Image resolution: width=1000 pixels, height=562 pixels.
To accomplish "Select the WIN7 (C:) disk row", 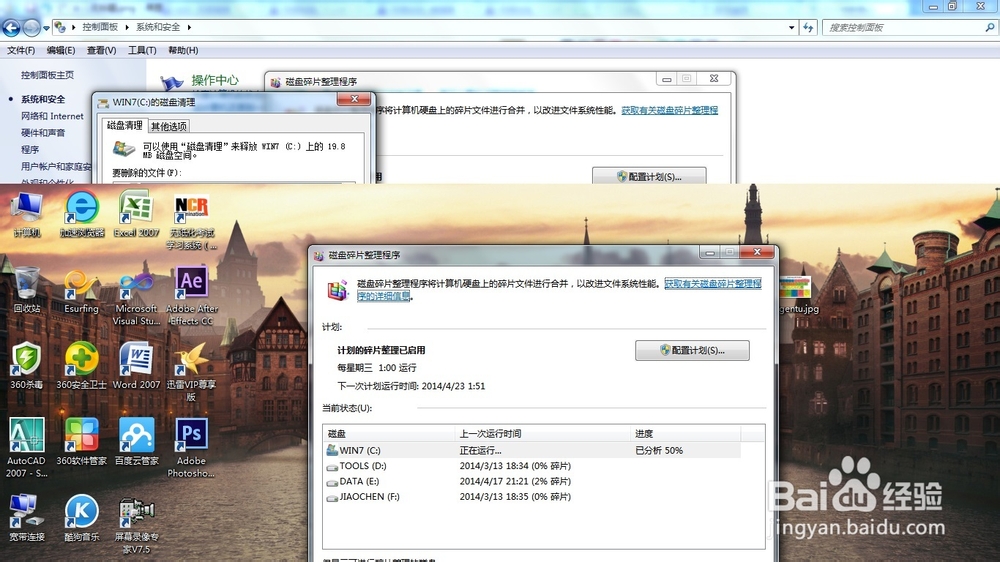I will click(533, 450).
